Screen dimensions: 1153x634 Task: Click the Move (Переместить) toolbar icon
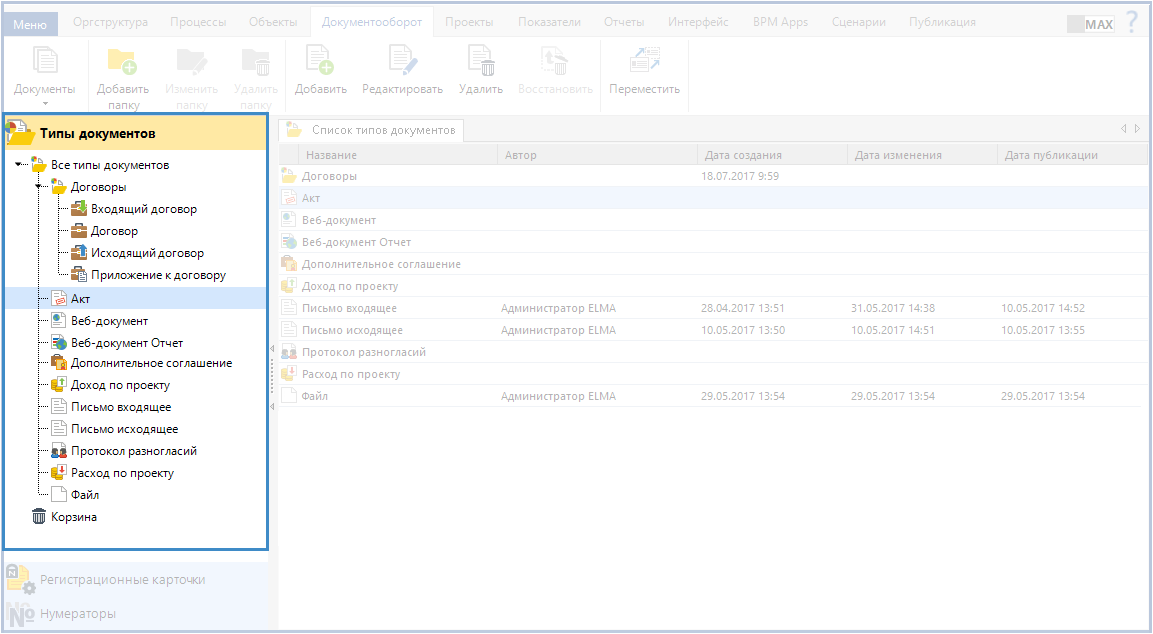[x=644, y=63]
